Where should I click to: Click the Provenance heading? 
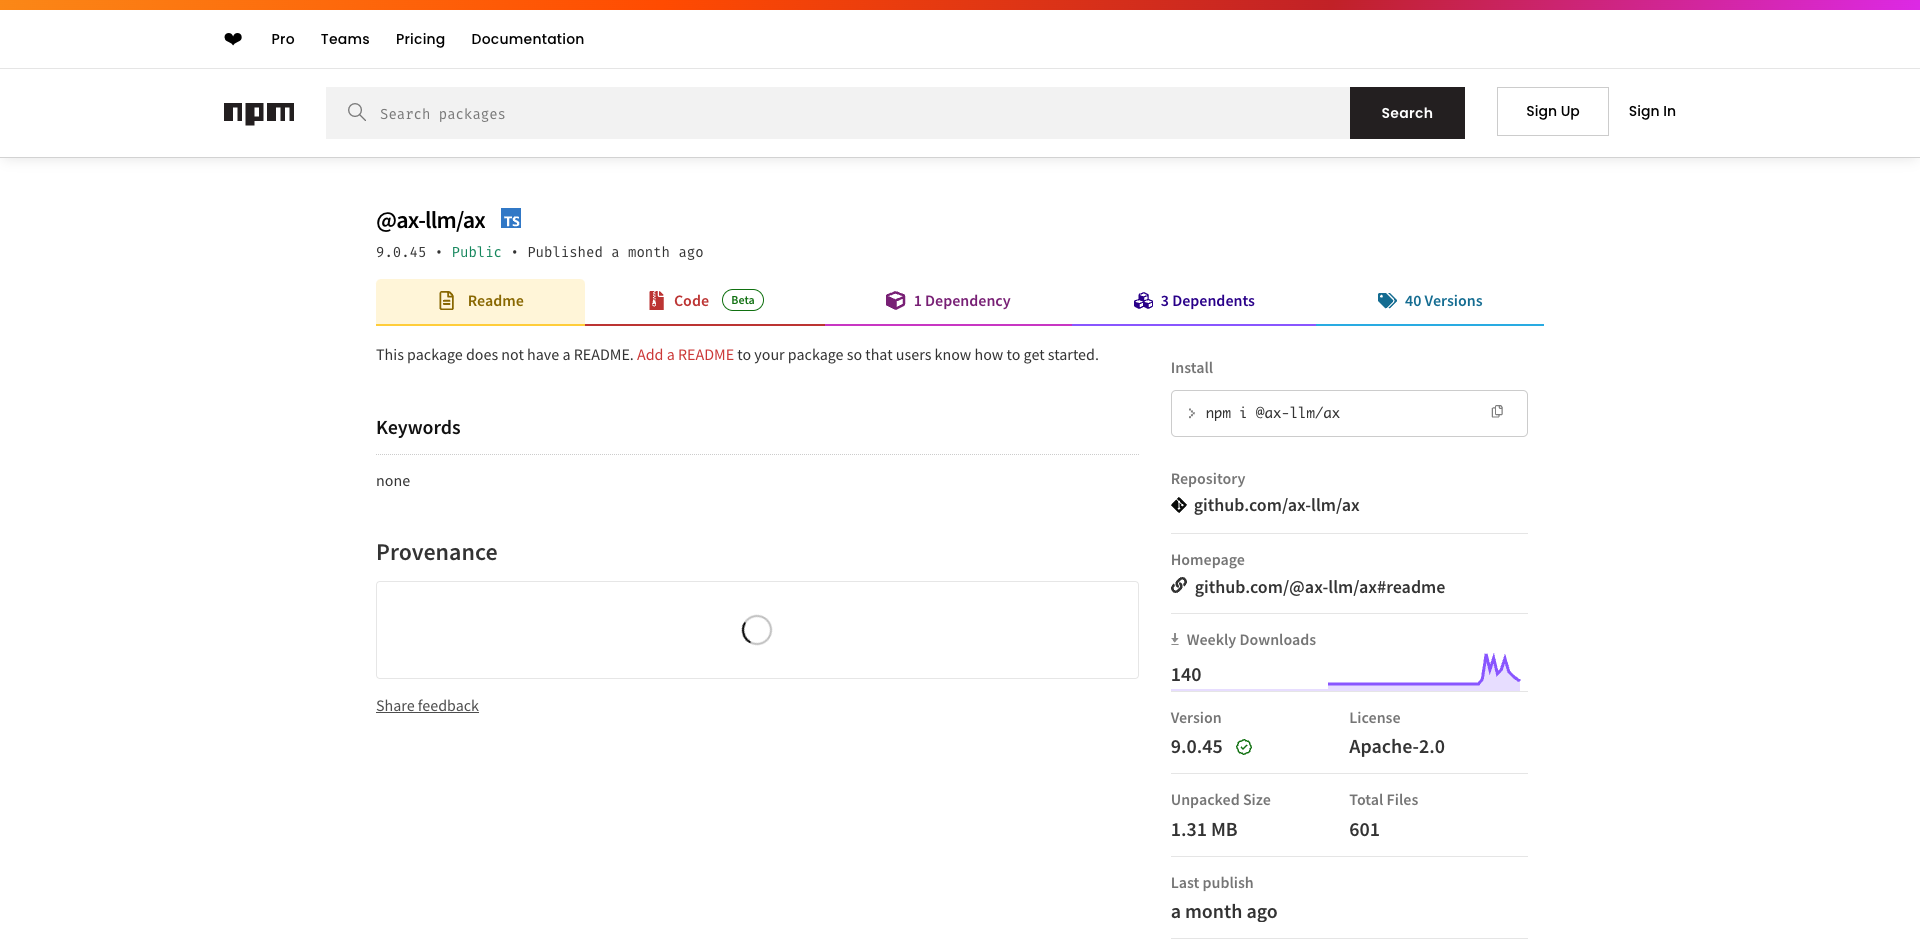click(x=437, y=553)
